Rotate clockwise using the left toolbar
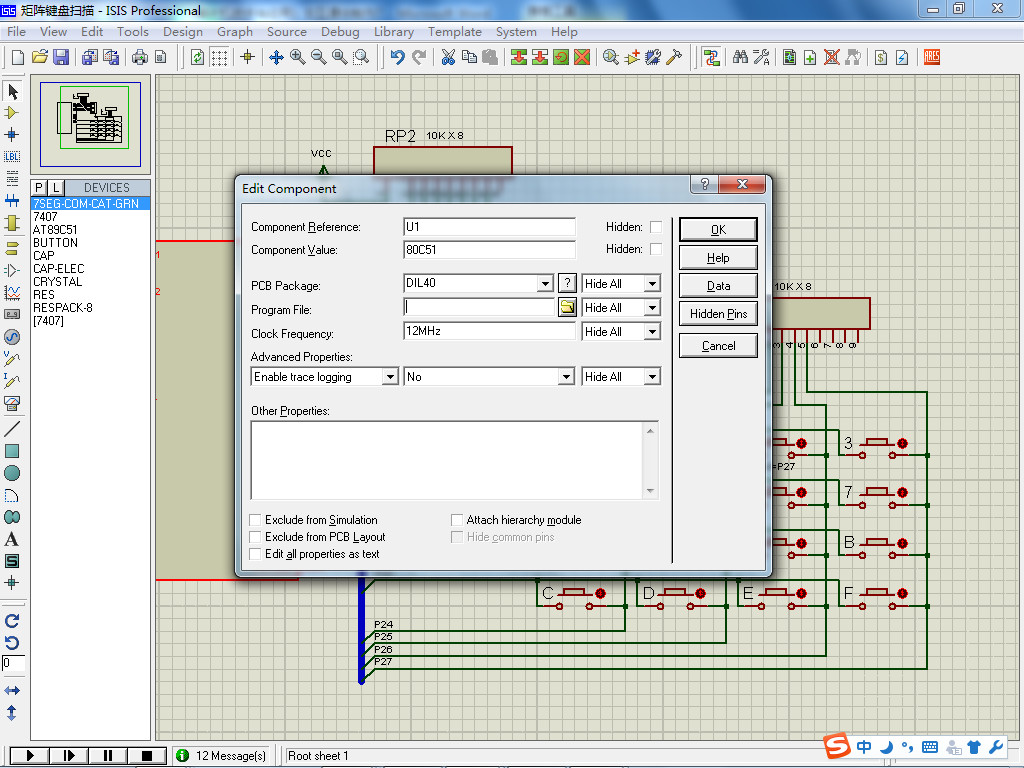The height and width of the screenshot is (768, 1024). pyautogui.click(x=12, y=621)
